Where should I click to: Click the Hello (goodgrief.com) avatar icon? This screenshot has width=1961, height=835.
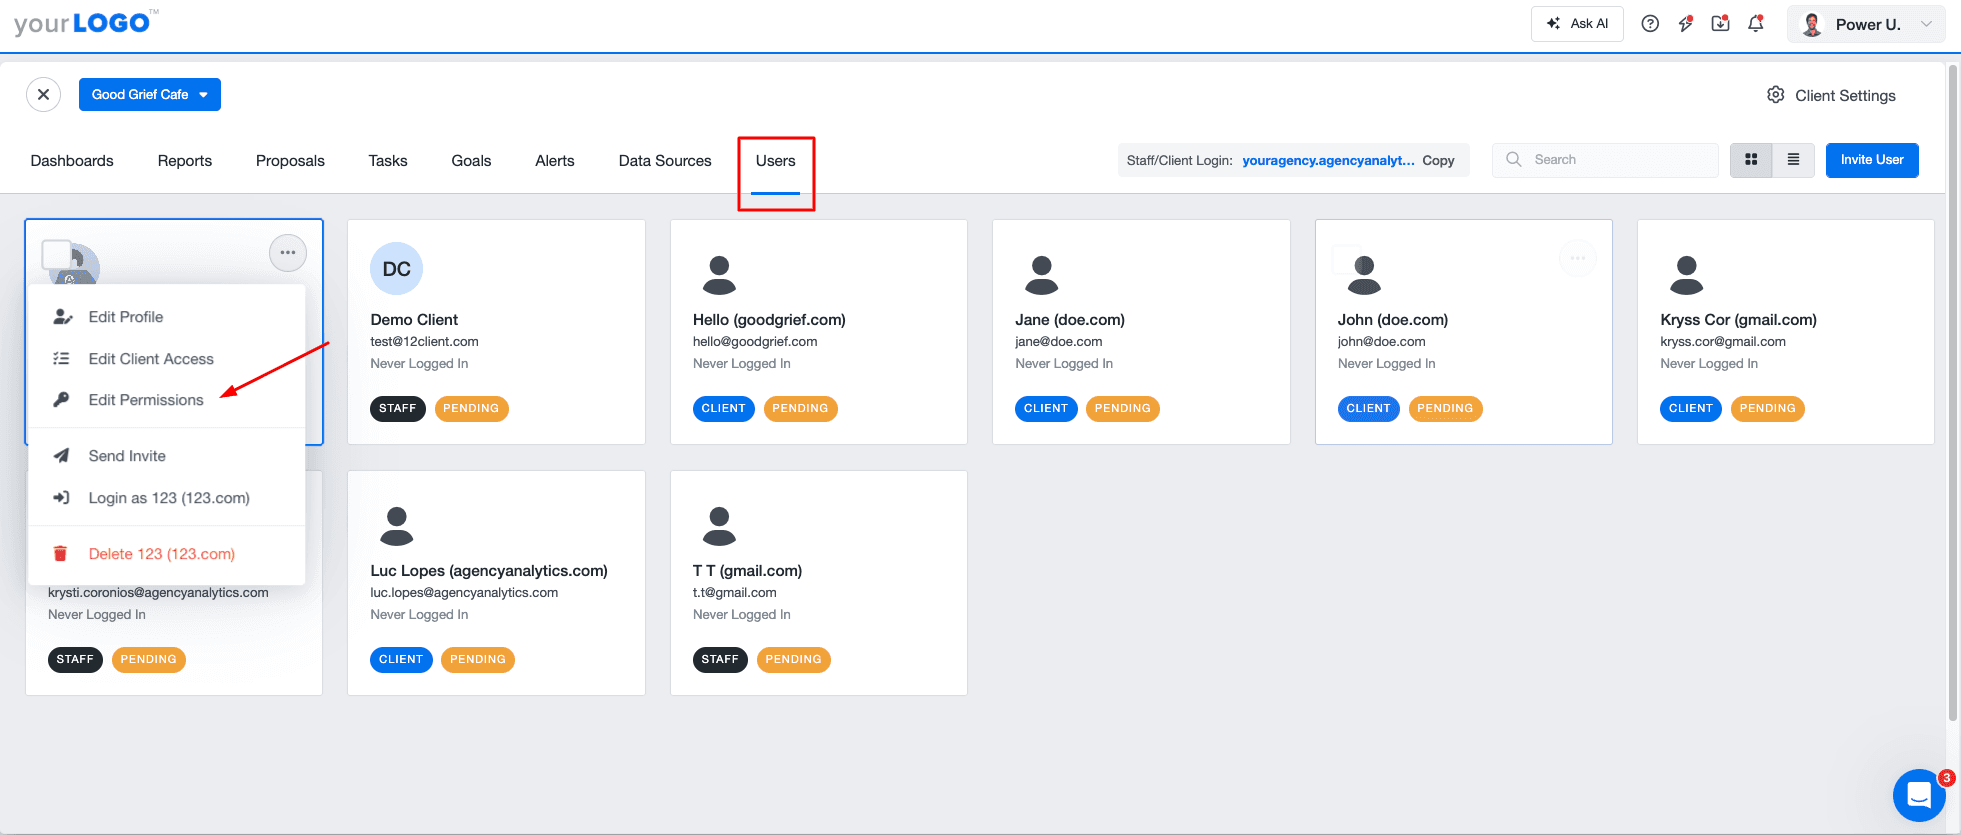(x=719, y=275)
